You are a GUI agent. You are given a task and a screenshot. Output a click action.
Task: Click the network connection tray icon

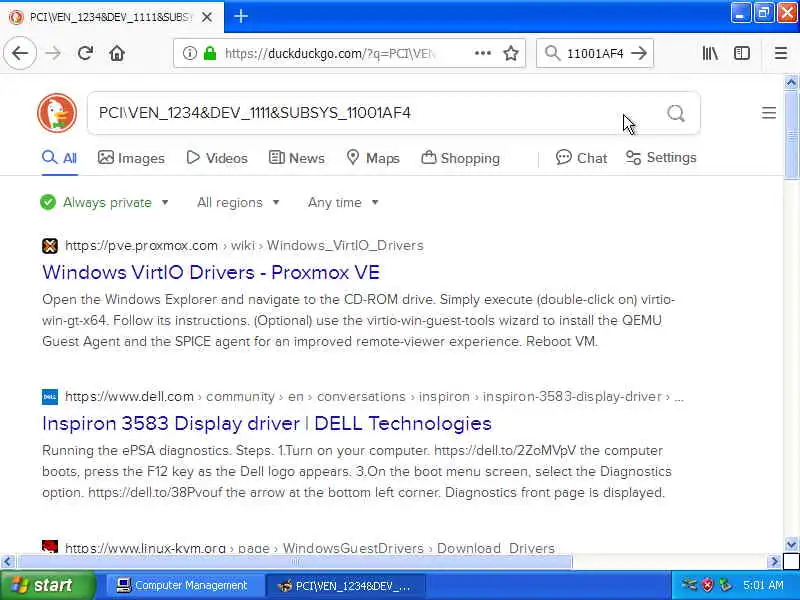click(689, 585)
